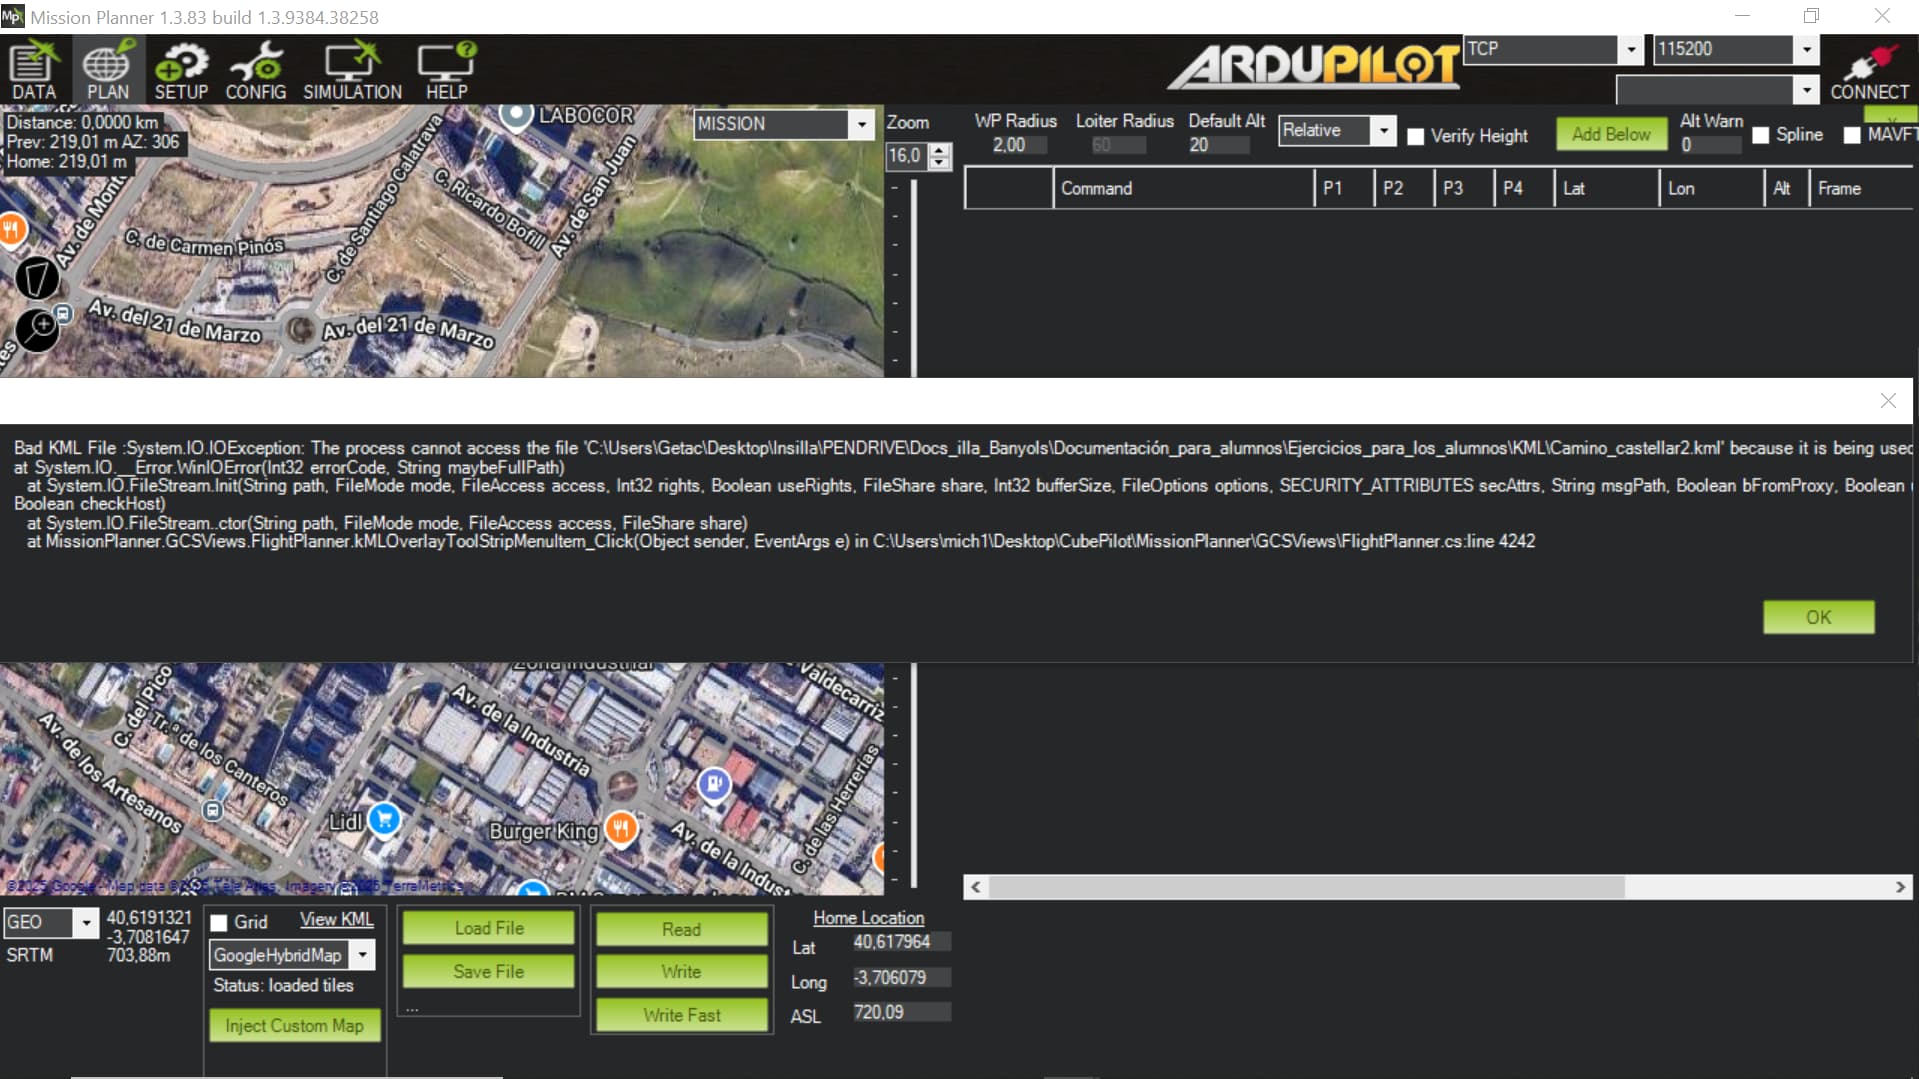Screen dimensions: 1919x1079
Task: Open the SIMULATION monitor icon
Action: 352,70
